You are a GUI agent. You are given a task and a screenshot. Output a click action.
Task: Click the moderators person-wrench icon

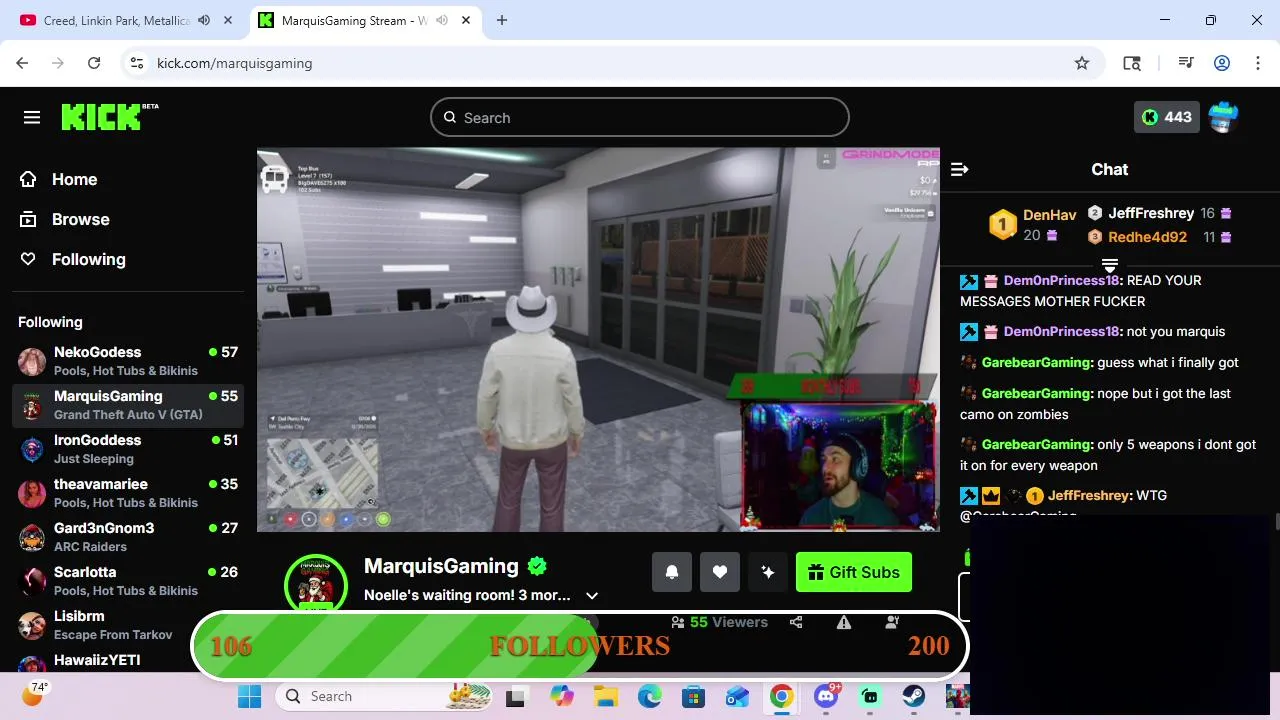pyautogui.click(x=892, y=622)
